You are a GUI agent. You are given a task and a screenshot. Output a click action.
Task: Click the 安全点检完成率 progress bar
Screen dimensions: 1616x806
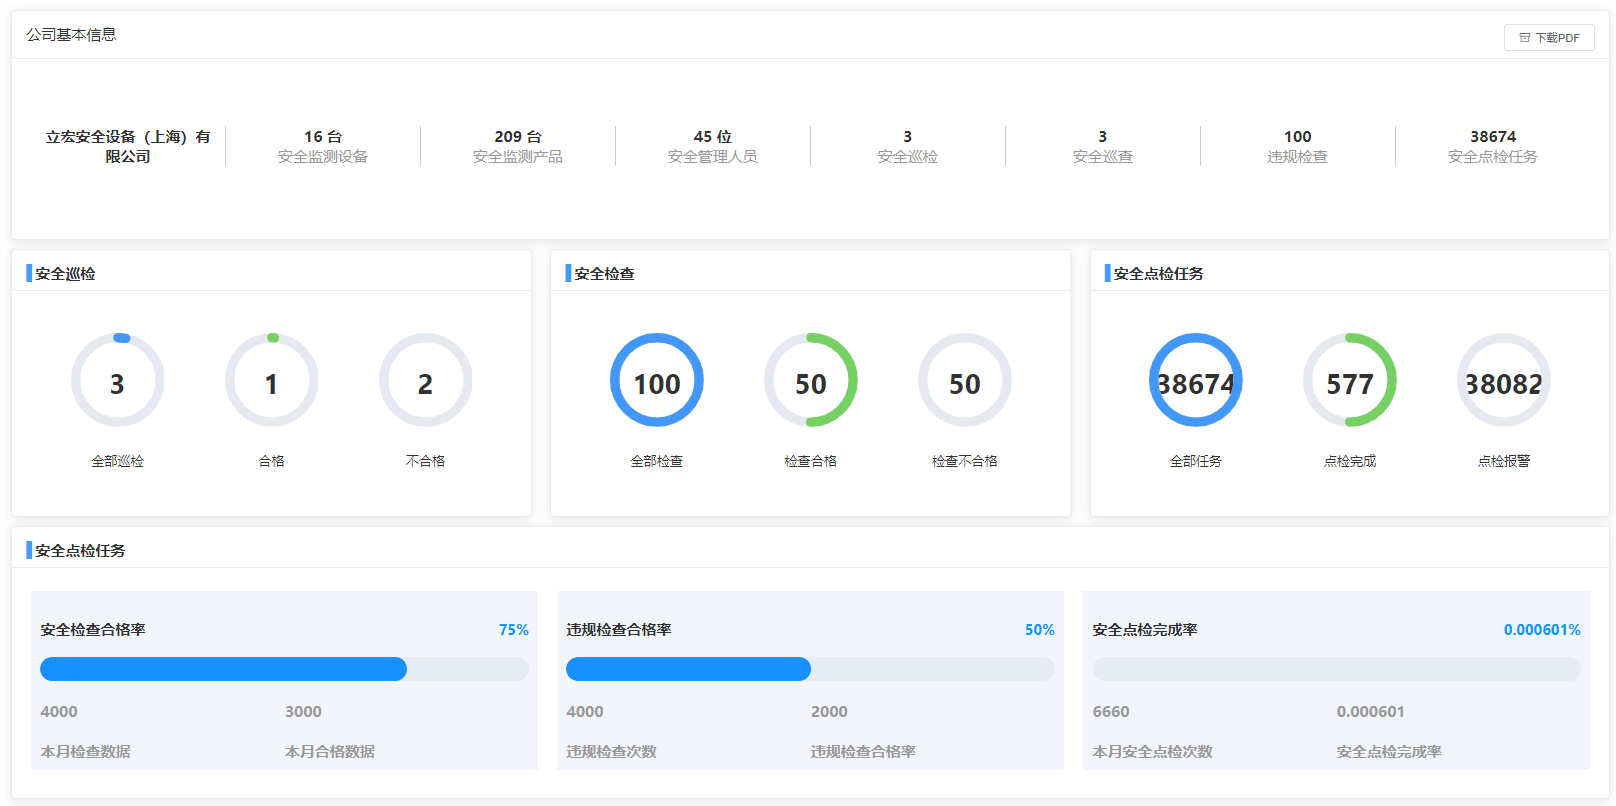(x=1336, y=669)
